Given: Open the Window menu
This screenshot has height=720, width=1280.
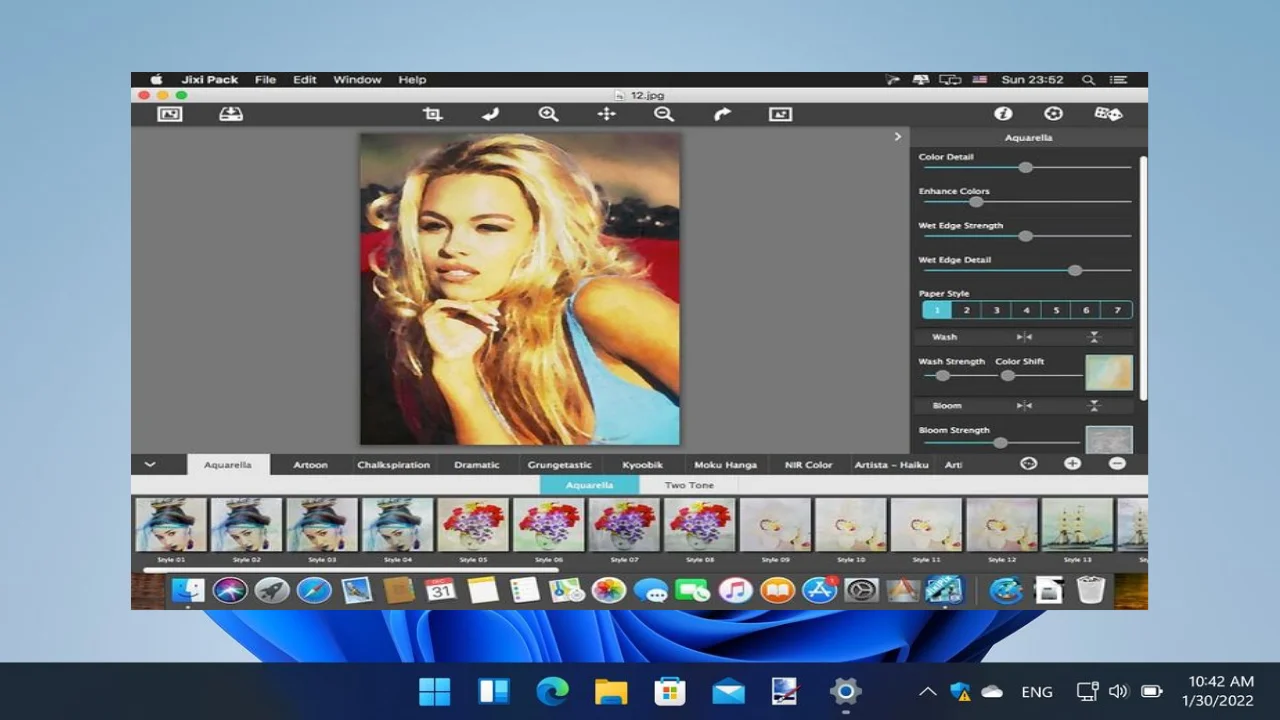Looking at the screenshot, I should pos(357,80).
